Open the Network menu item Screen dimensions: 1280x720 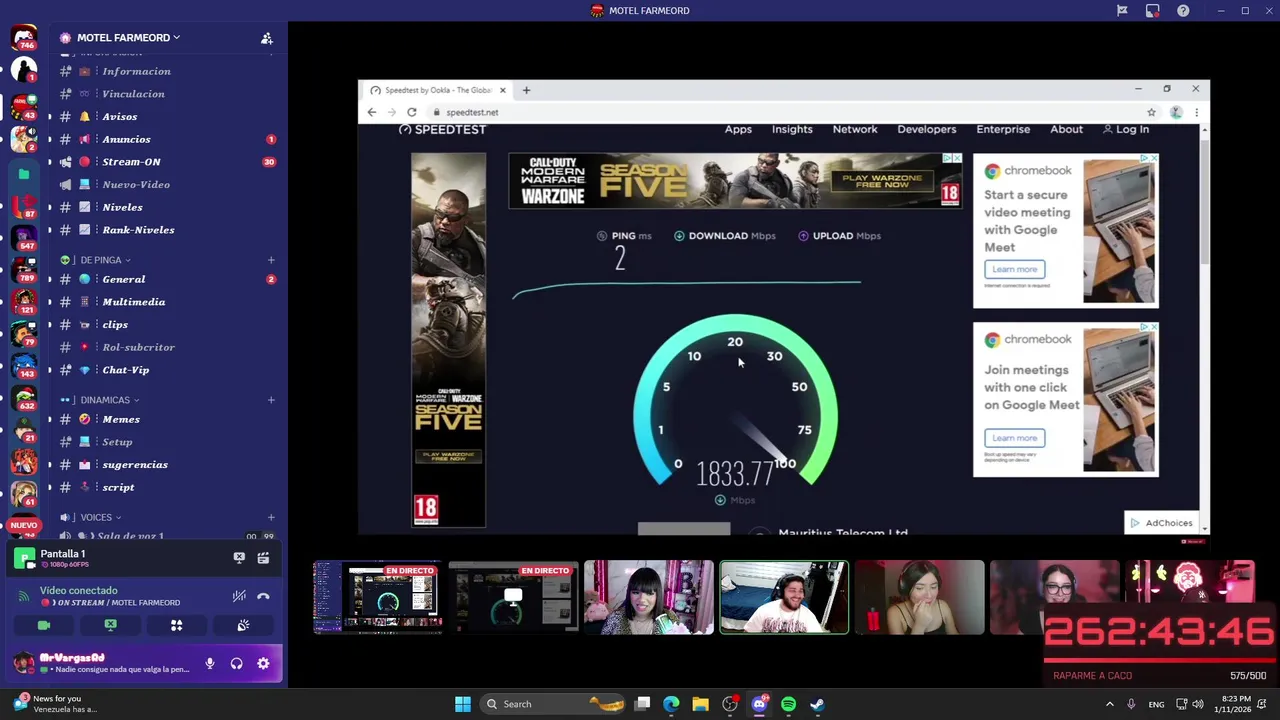click(x=855, y=129)
